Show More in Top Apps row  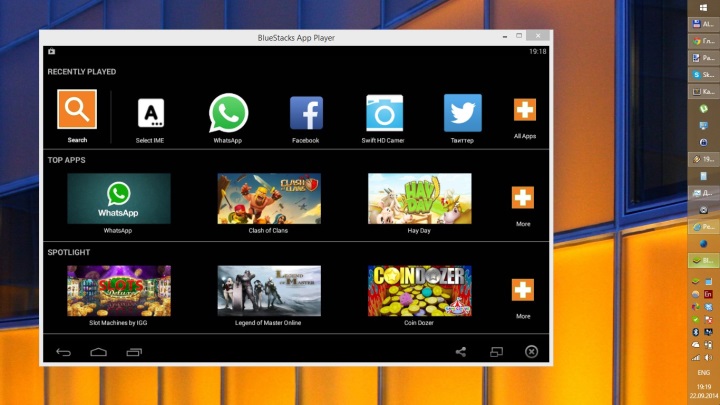tap(523, 197)
